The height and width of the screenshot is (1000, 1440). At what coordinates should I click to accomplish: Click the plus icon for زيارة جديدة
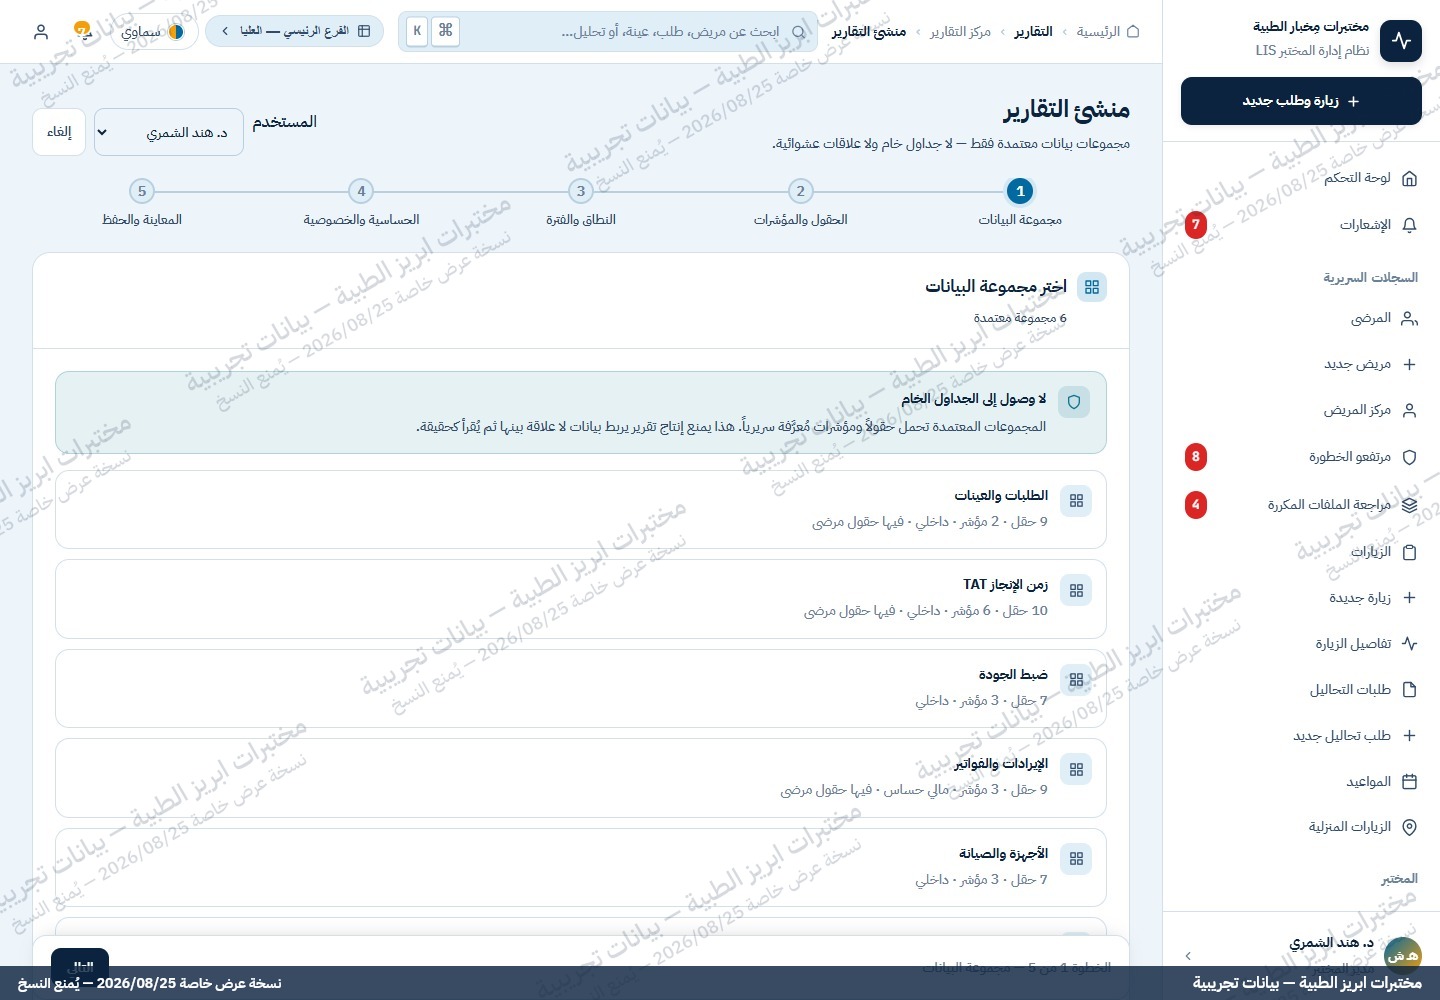(1409, 598)
